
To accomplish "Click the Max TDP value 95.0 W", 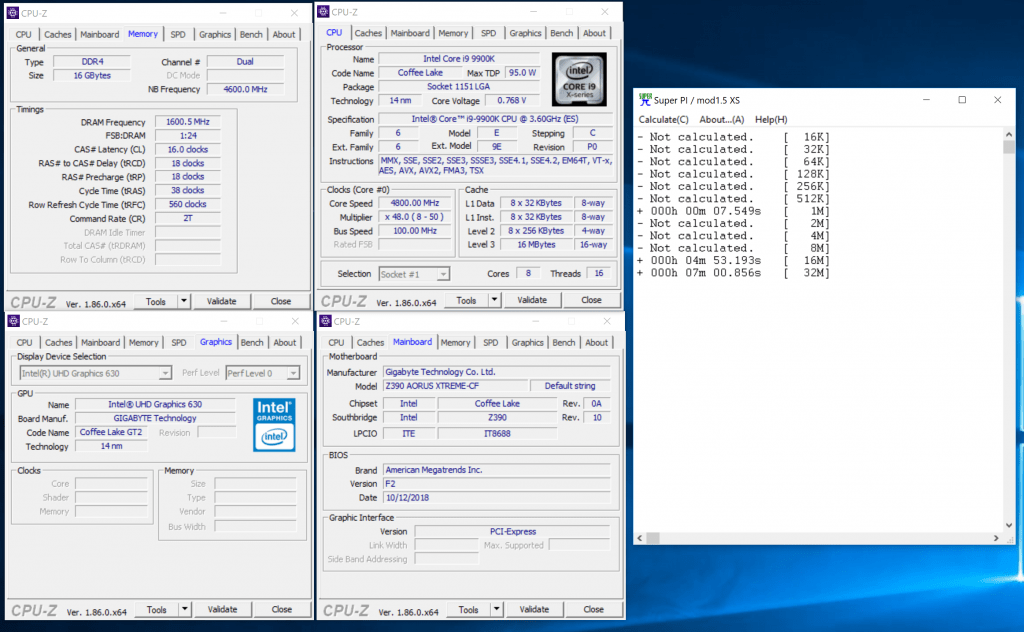I will click(x=522, y=73).
